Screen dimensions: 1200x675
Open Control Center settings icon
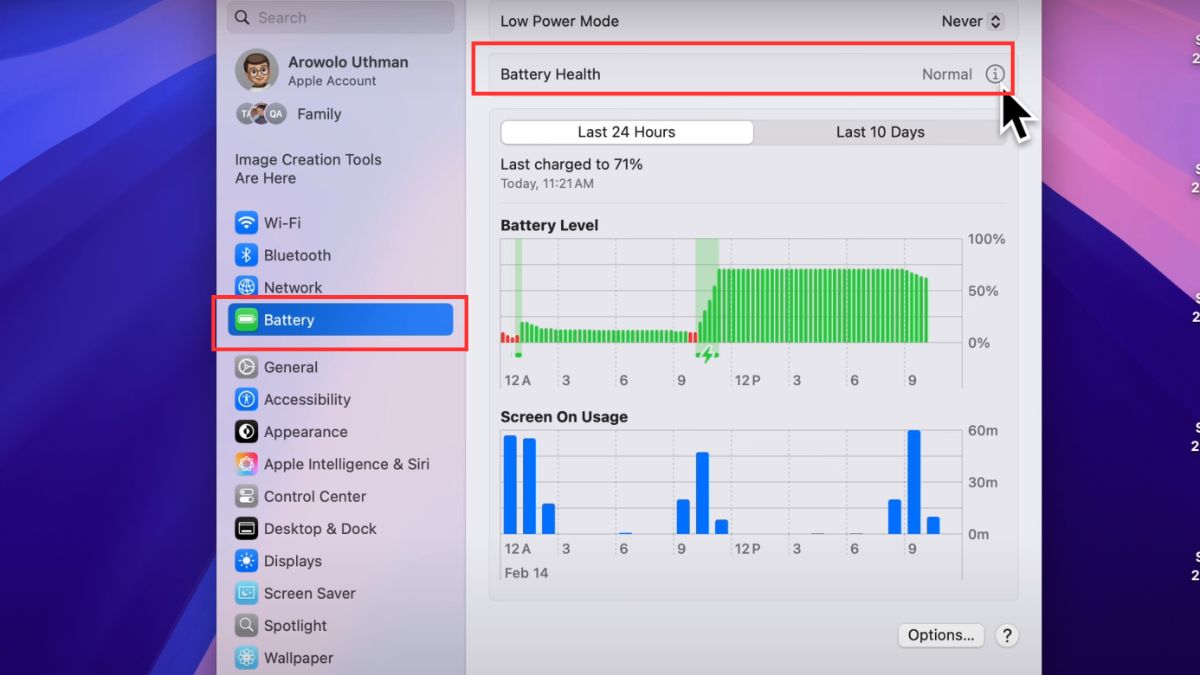[246, 496]
